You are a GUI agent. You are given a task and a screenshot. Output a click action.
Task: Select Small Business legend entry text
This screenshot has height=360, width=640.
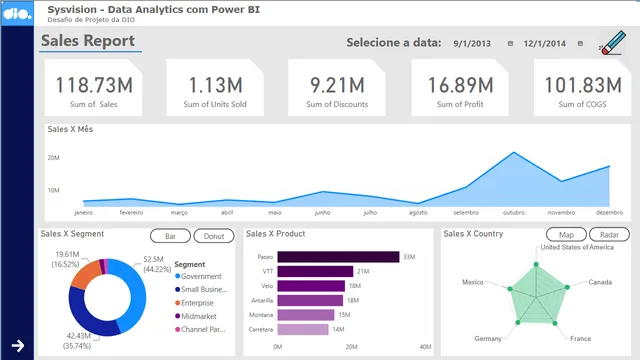tap(204, 289)
